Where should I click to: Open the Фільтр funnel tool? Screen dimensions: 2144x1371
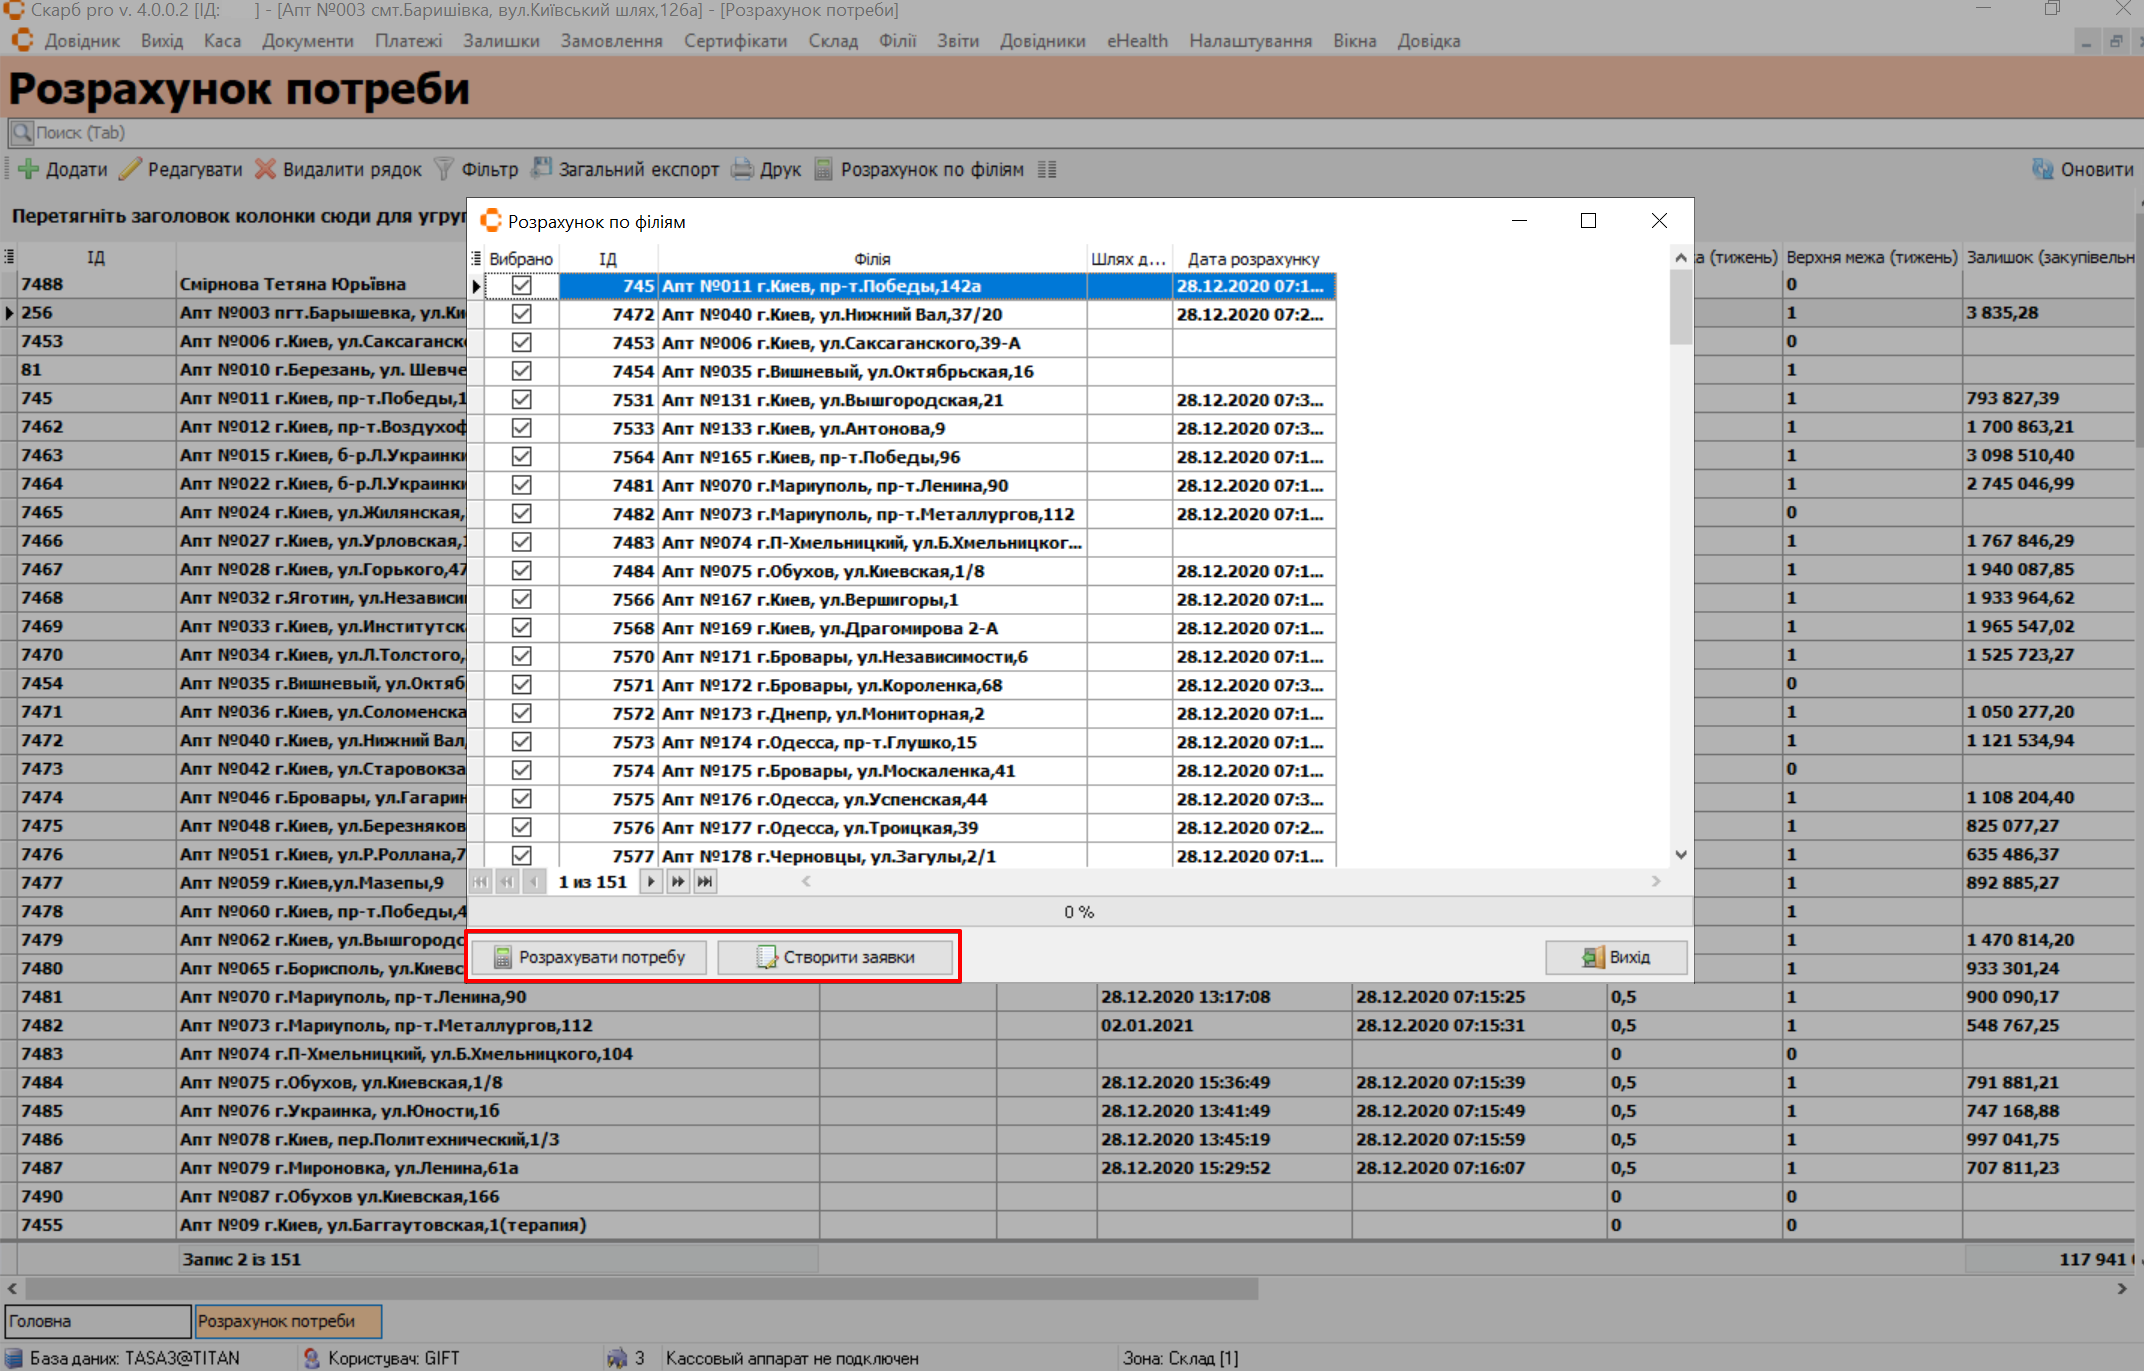coord(444,169)
